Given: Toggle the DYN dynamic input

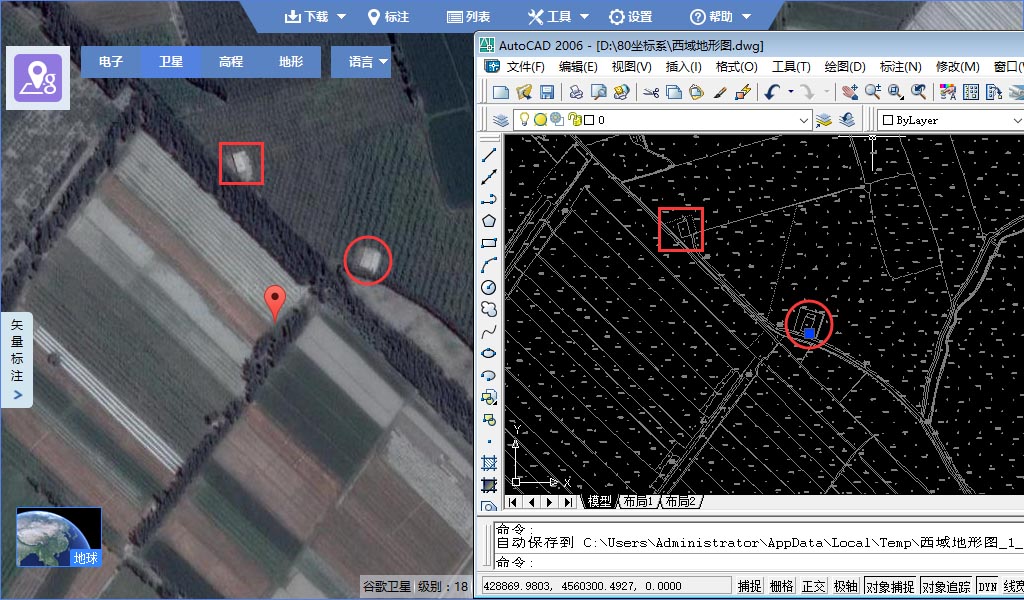Looking at the screenshot, I should [x=987, y=586].
